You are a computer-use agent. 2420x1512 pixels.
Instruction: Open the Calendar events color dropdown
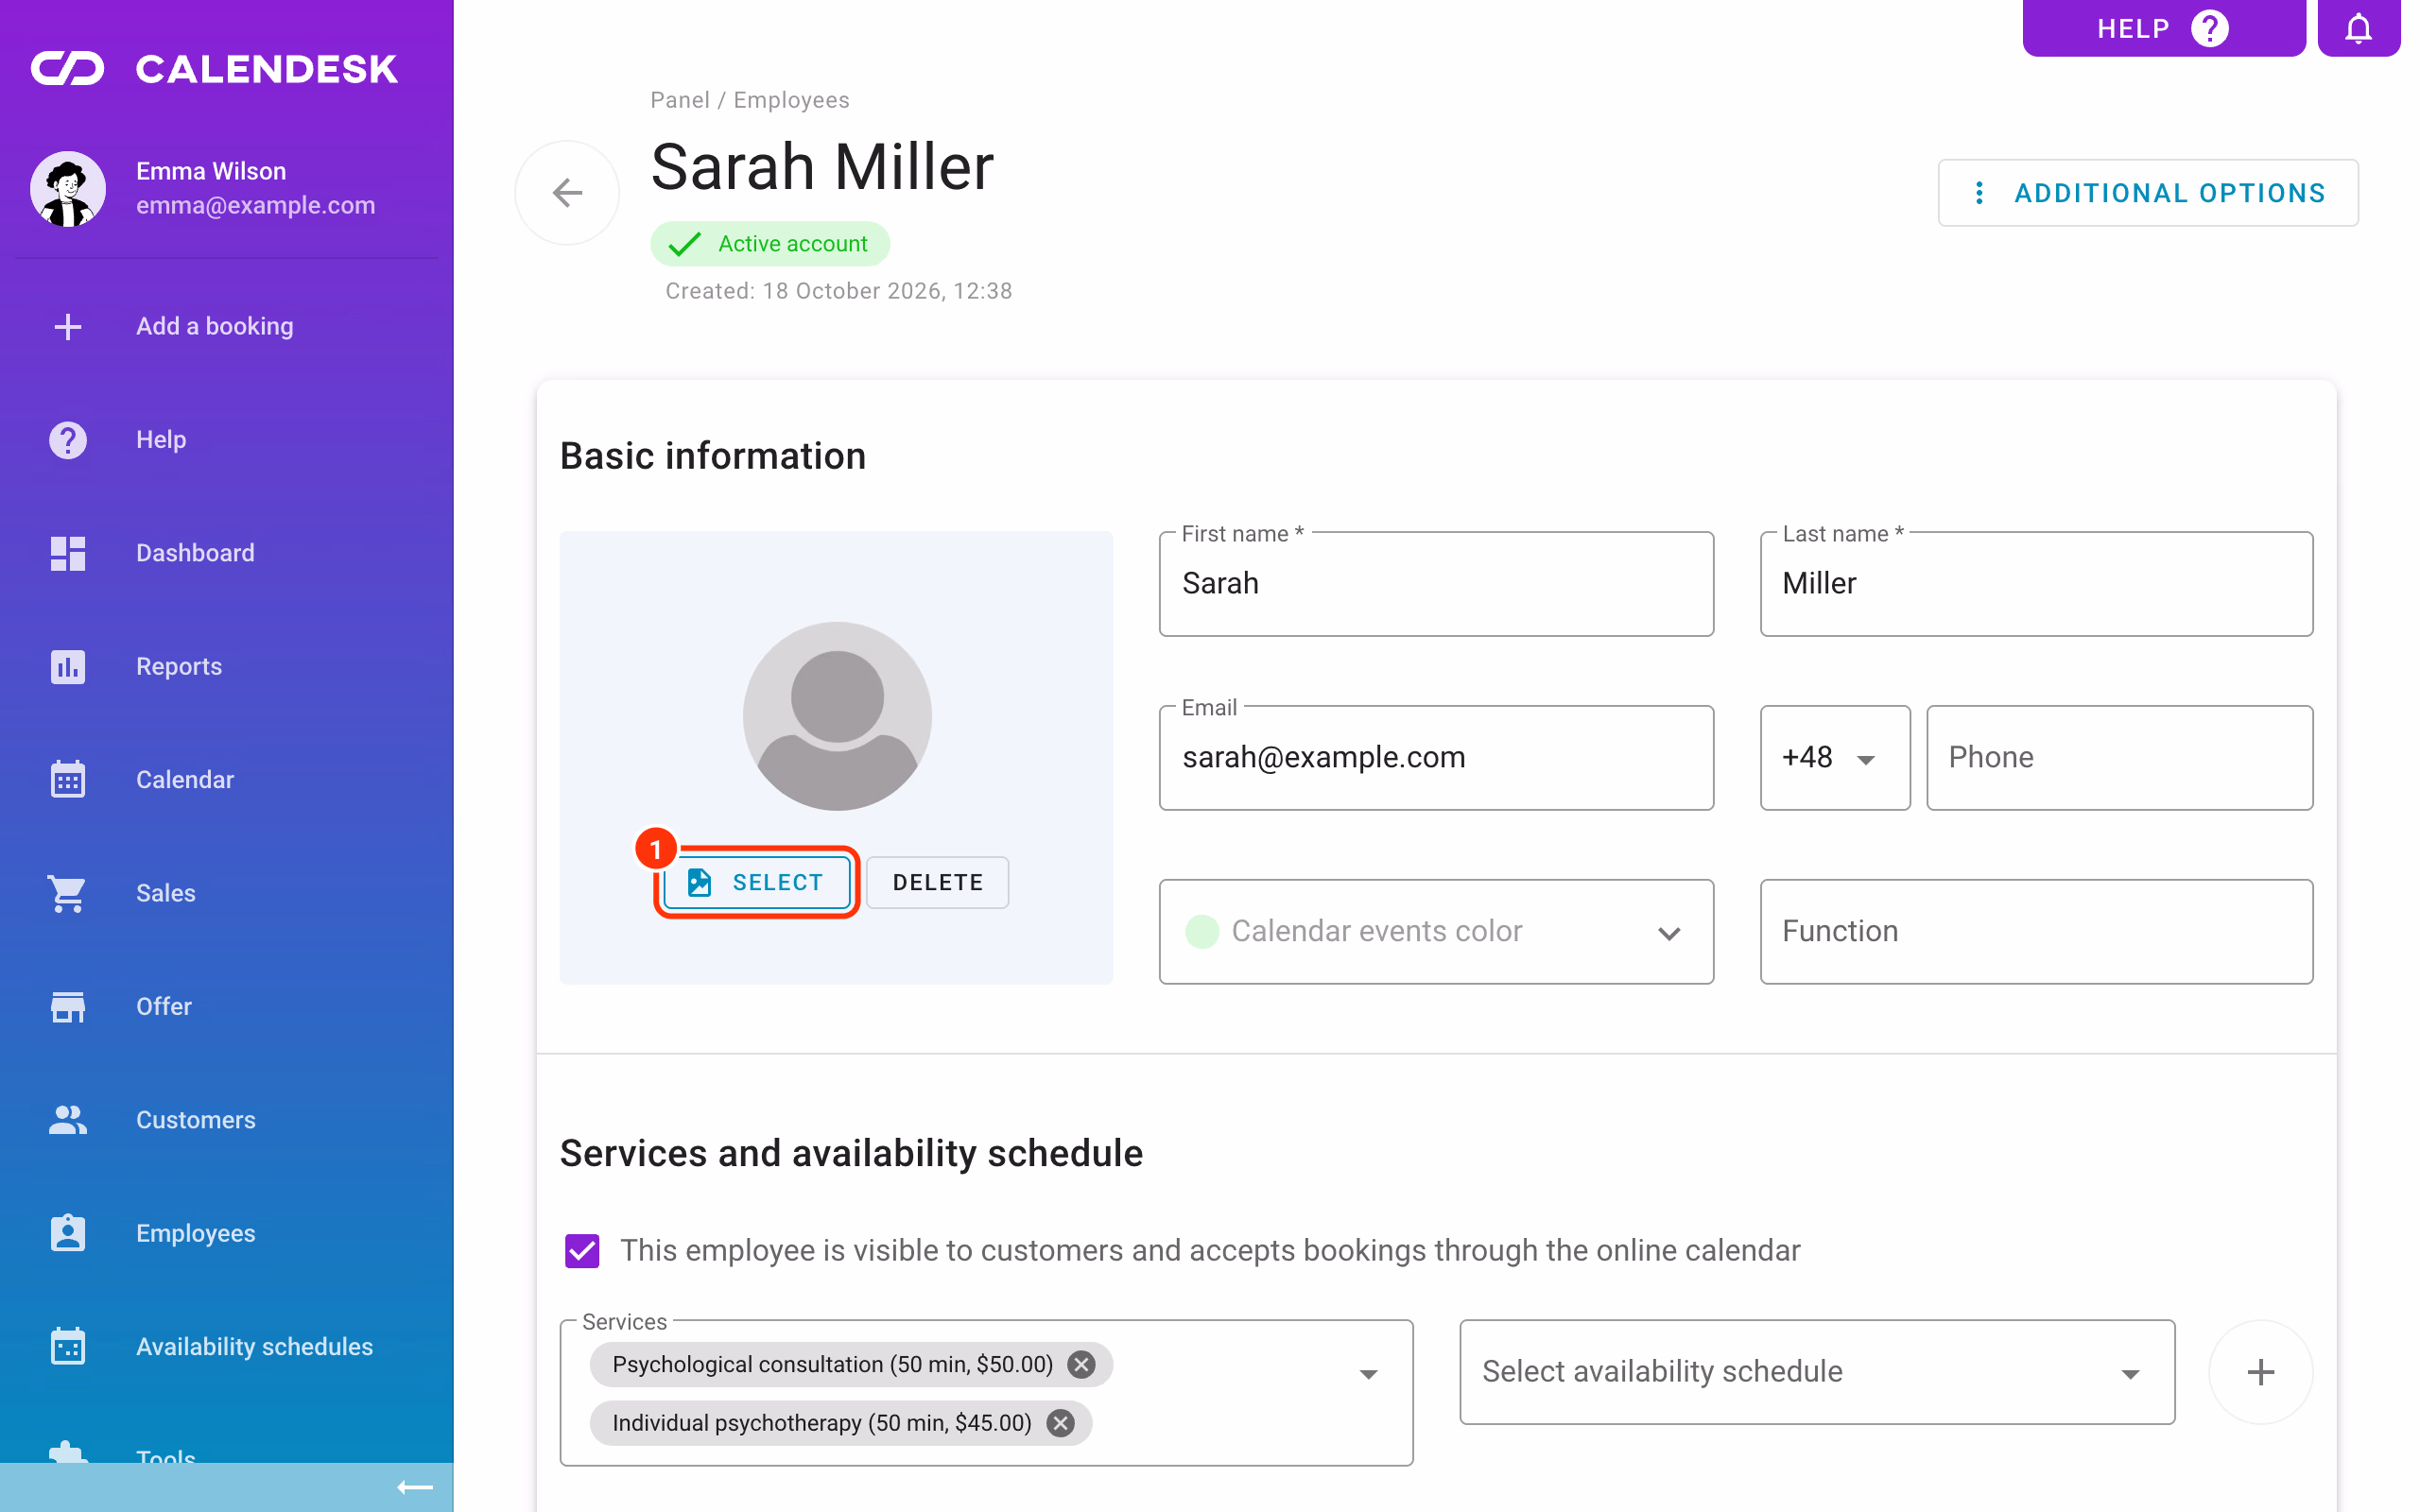pyautogui.click(x=1436, y=931)
